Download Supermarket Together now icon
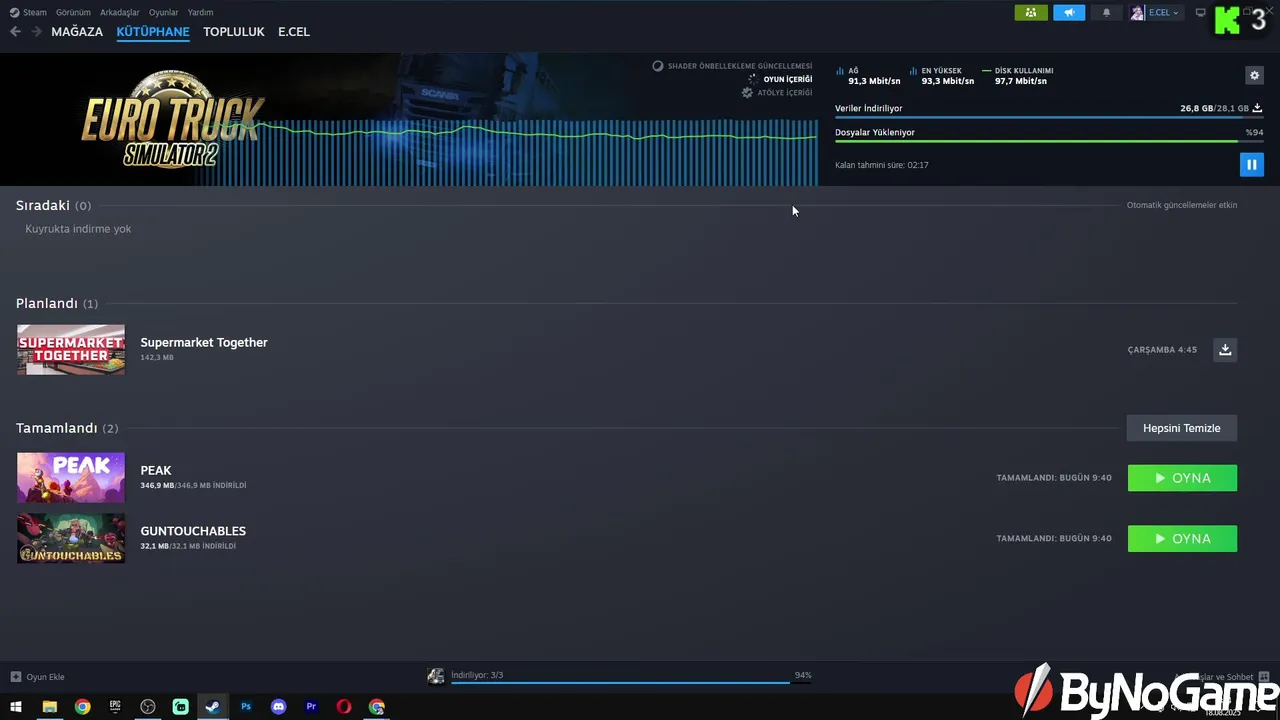The width and height of the screenshot is (1280, 720). [1225, 349]
